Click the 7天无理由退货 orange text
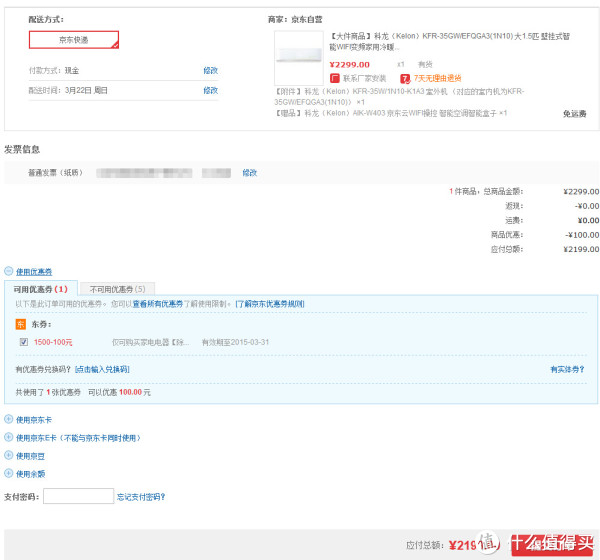The image size is (600, 560). 437,78
